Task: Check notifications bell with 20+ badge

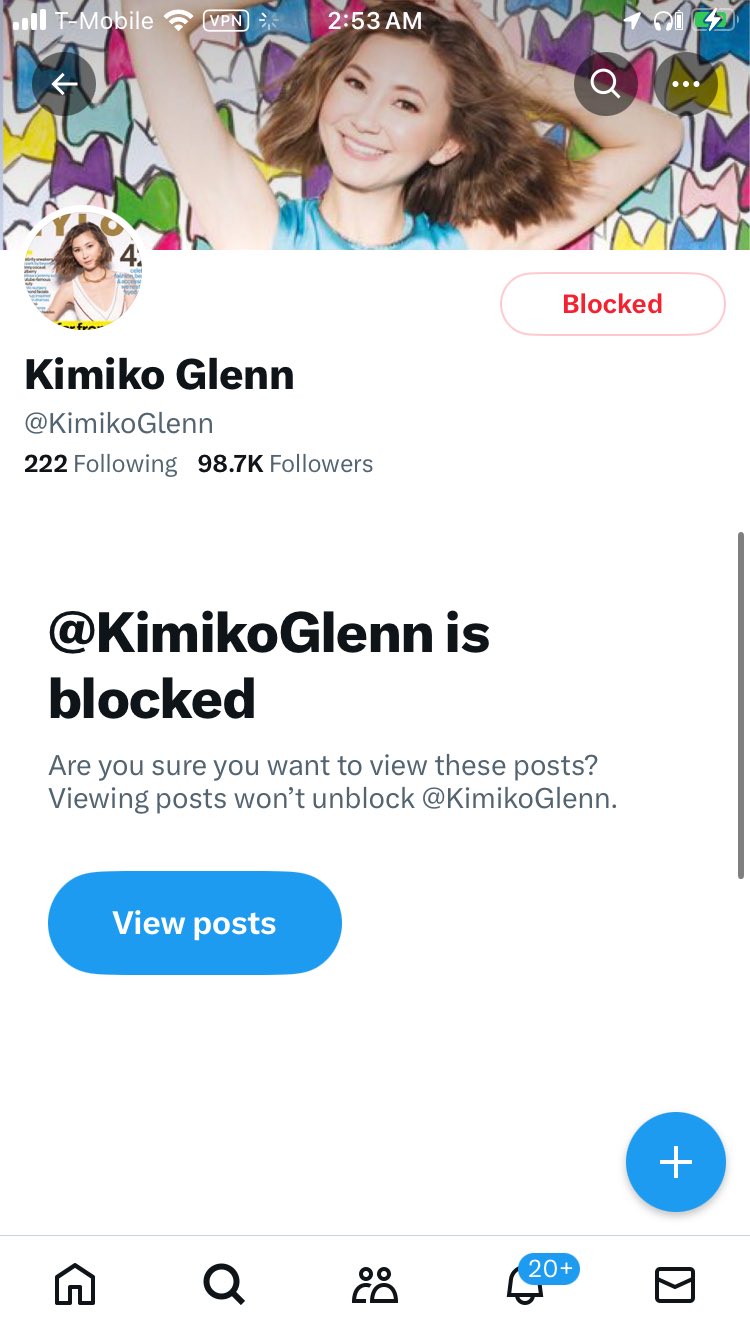Action: click(x=526, y=1284)
